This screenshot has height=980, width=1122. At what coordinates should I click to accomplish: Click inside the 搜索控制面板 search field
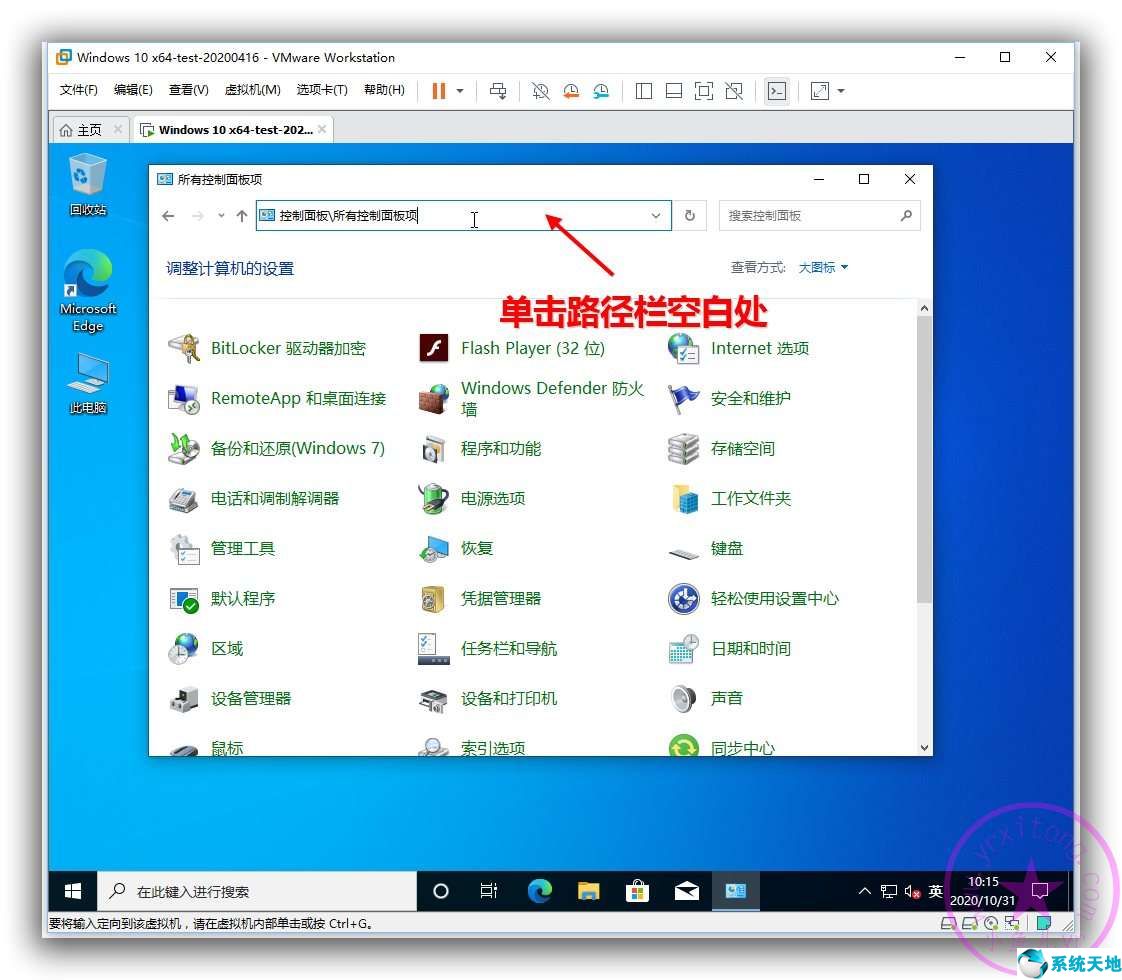819,215
